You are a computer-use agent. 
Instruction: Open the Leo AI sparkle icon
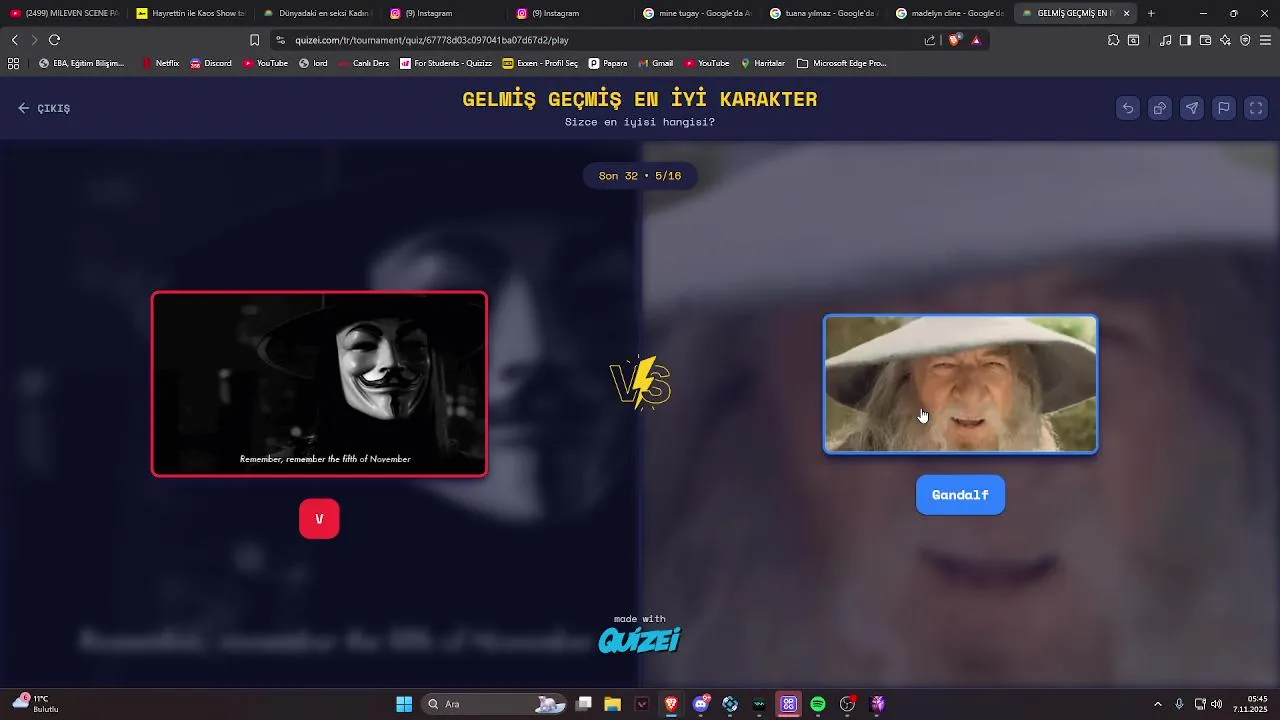click(x=1225, y=40)
